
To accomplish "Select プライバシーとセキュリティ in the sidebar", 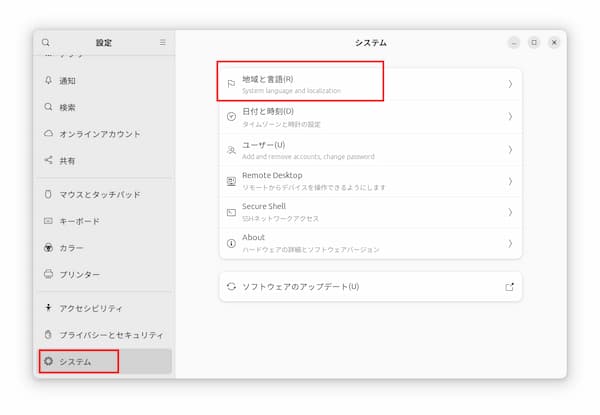I will pos(105,335).
